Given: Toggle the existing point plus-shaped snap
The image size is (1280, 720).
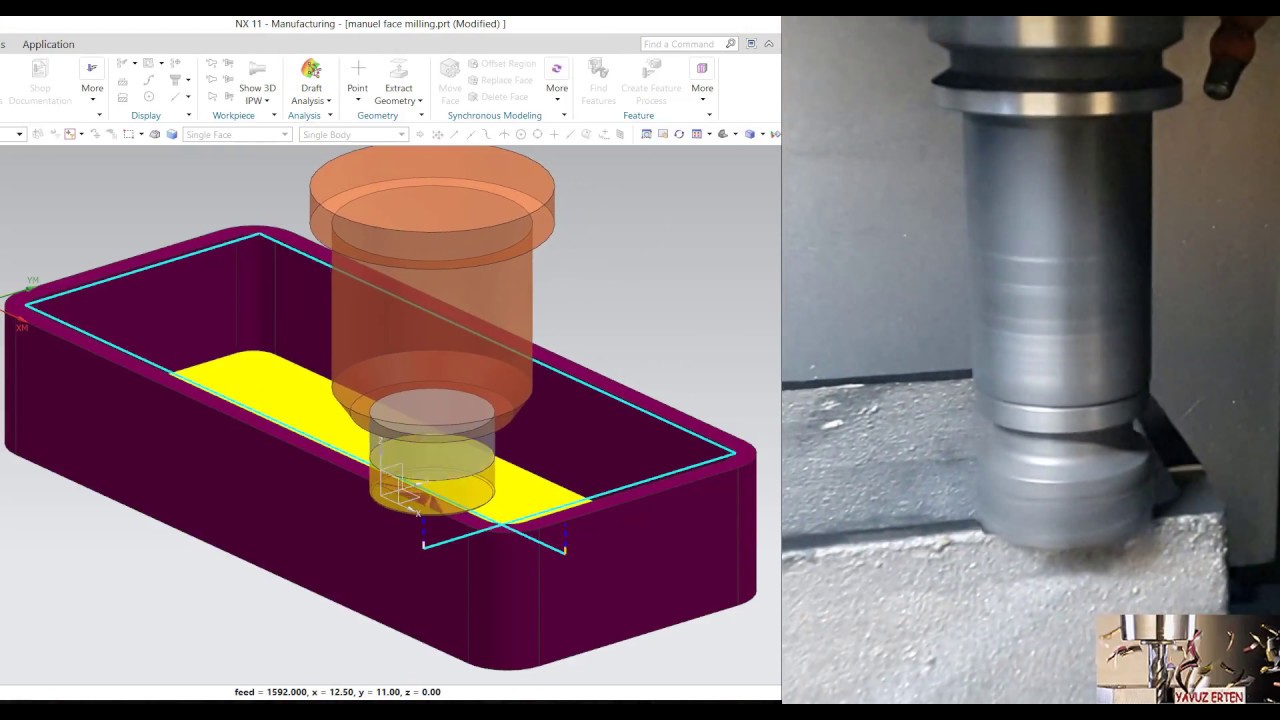Looking at the screenshot, I should click(x=554, y=134).
